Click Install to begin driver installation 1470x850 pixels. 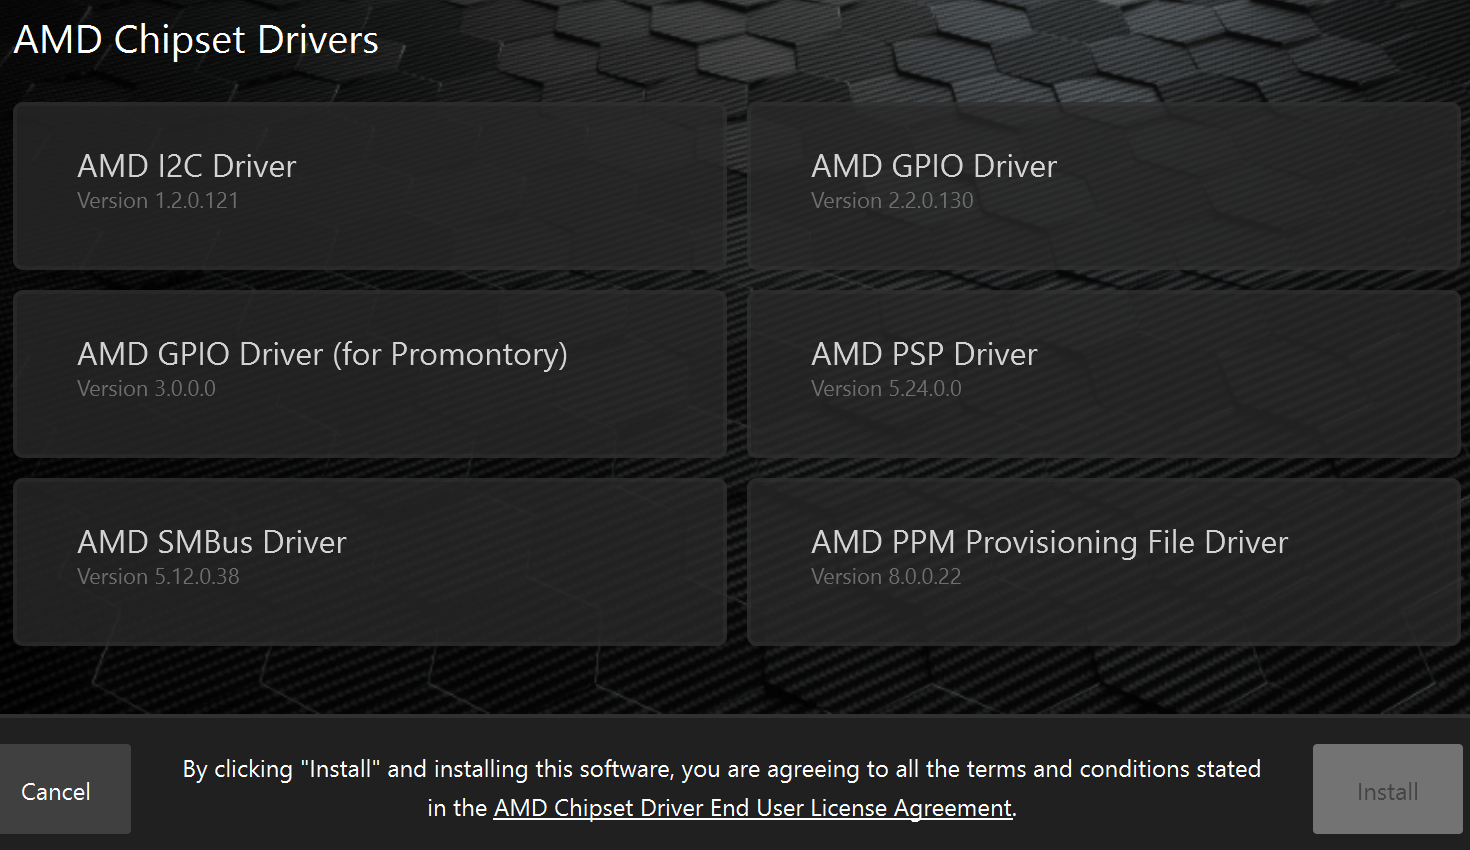(1387, 789)
